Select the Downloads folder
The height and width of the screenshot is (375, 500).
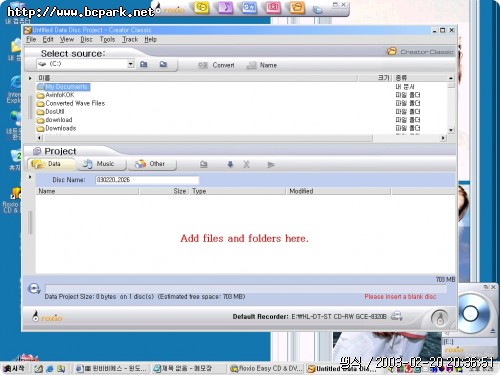pos(56,128)
